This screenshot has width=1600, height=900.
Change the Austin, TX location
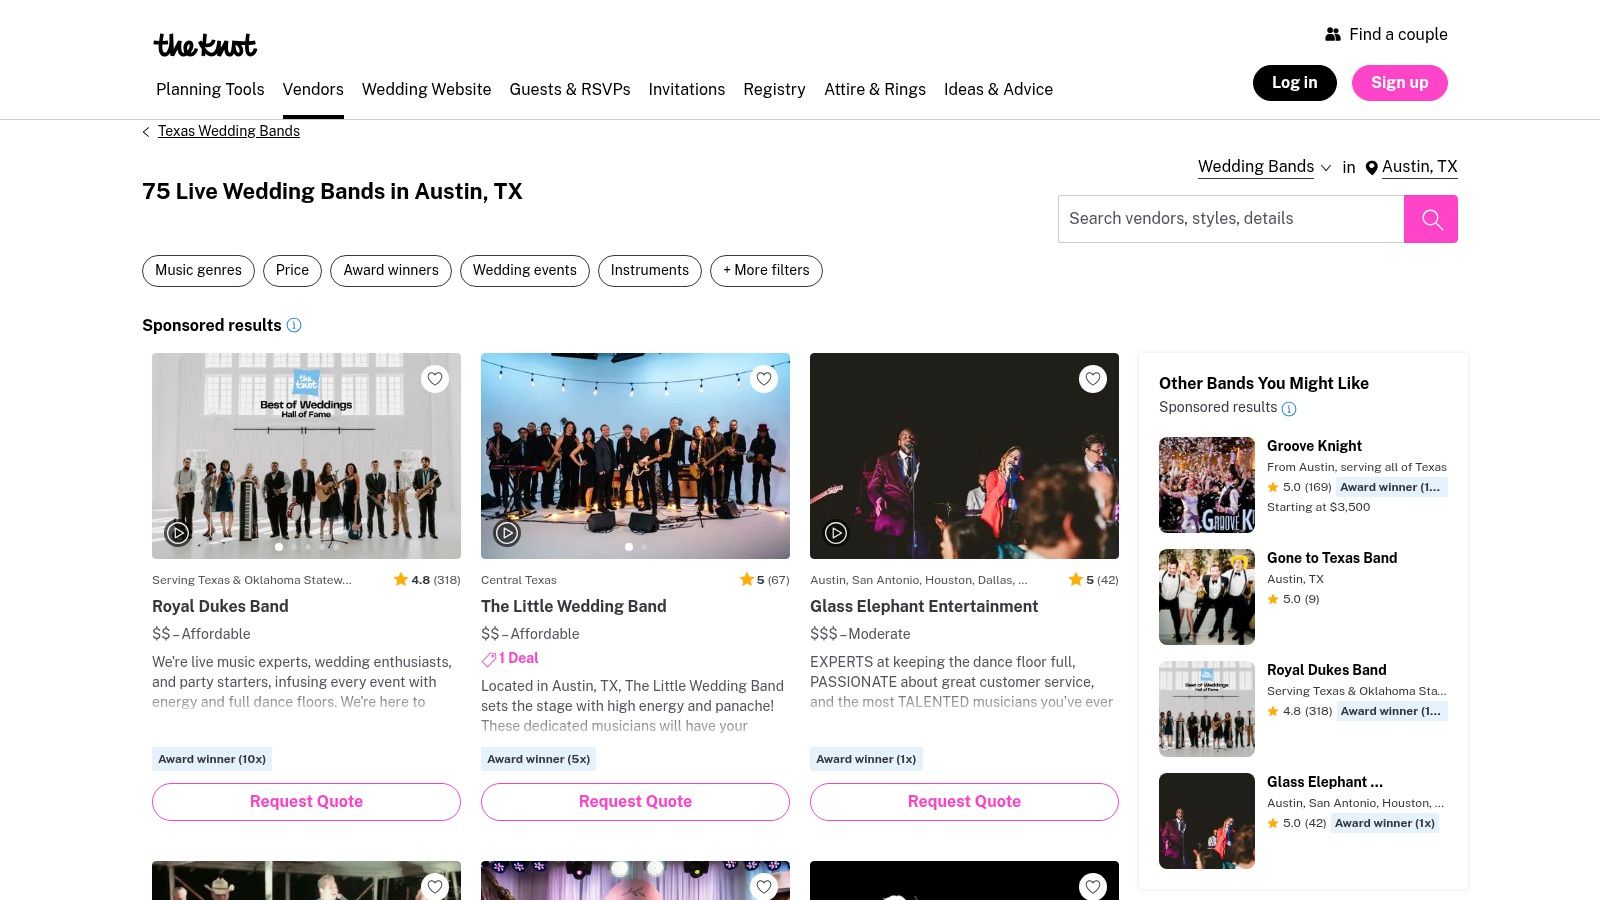pos(1419,167)
